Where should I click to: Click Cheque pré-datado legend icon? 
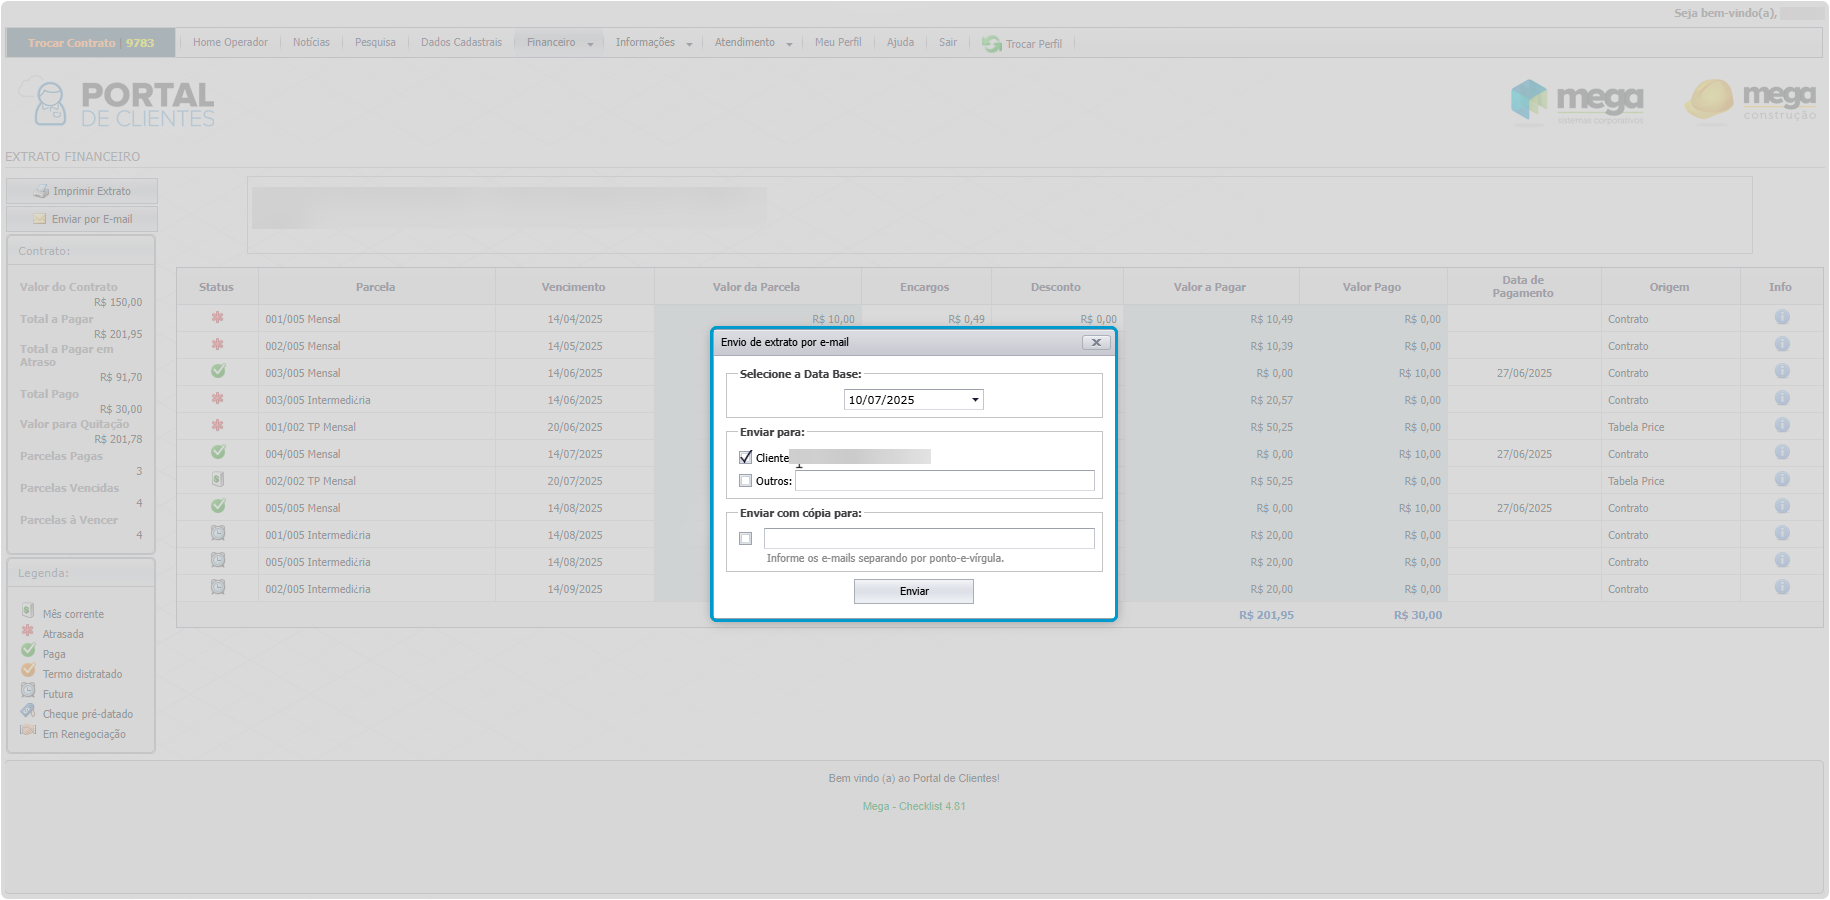click(28, 710)
